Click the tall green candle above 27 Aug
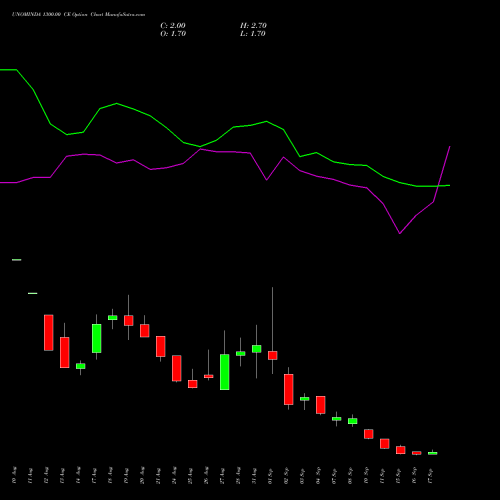Screen dimensions: 500x500 tap(225, 372)
